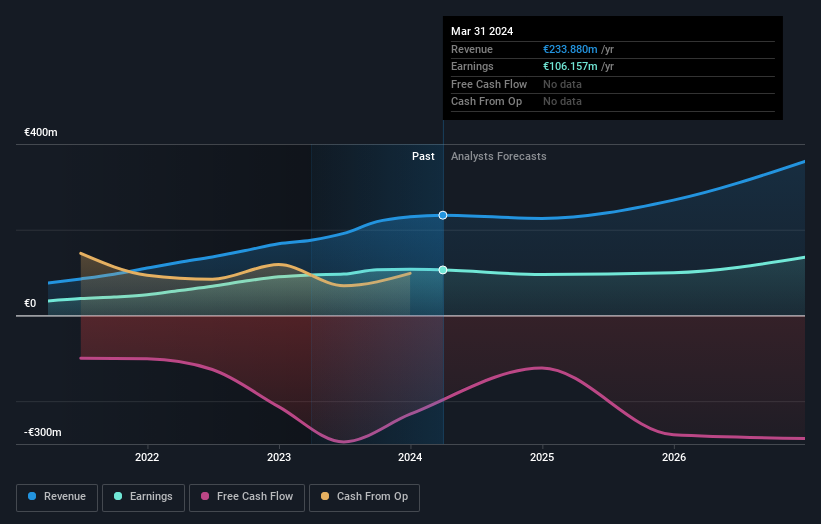The width and height of the screenshot is (821, 524).
Task: Click the €400m y-axis label
Action: [41, 132]
